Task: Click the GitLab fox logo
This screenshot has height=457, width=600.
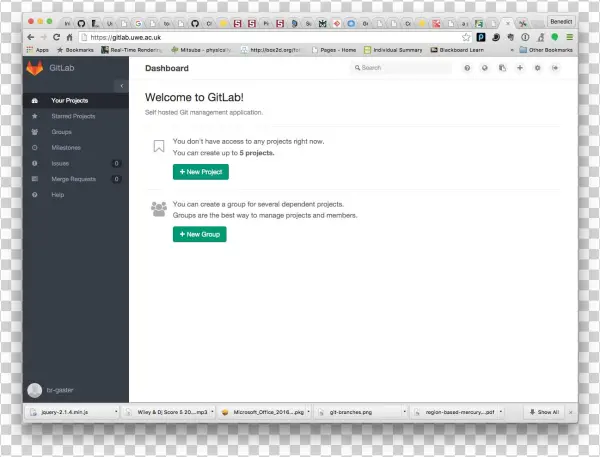Action: pos(34,68)
